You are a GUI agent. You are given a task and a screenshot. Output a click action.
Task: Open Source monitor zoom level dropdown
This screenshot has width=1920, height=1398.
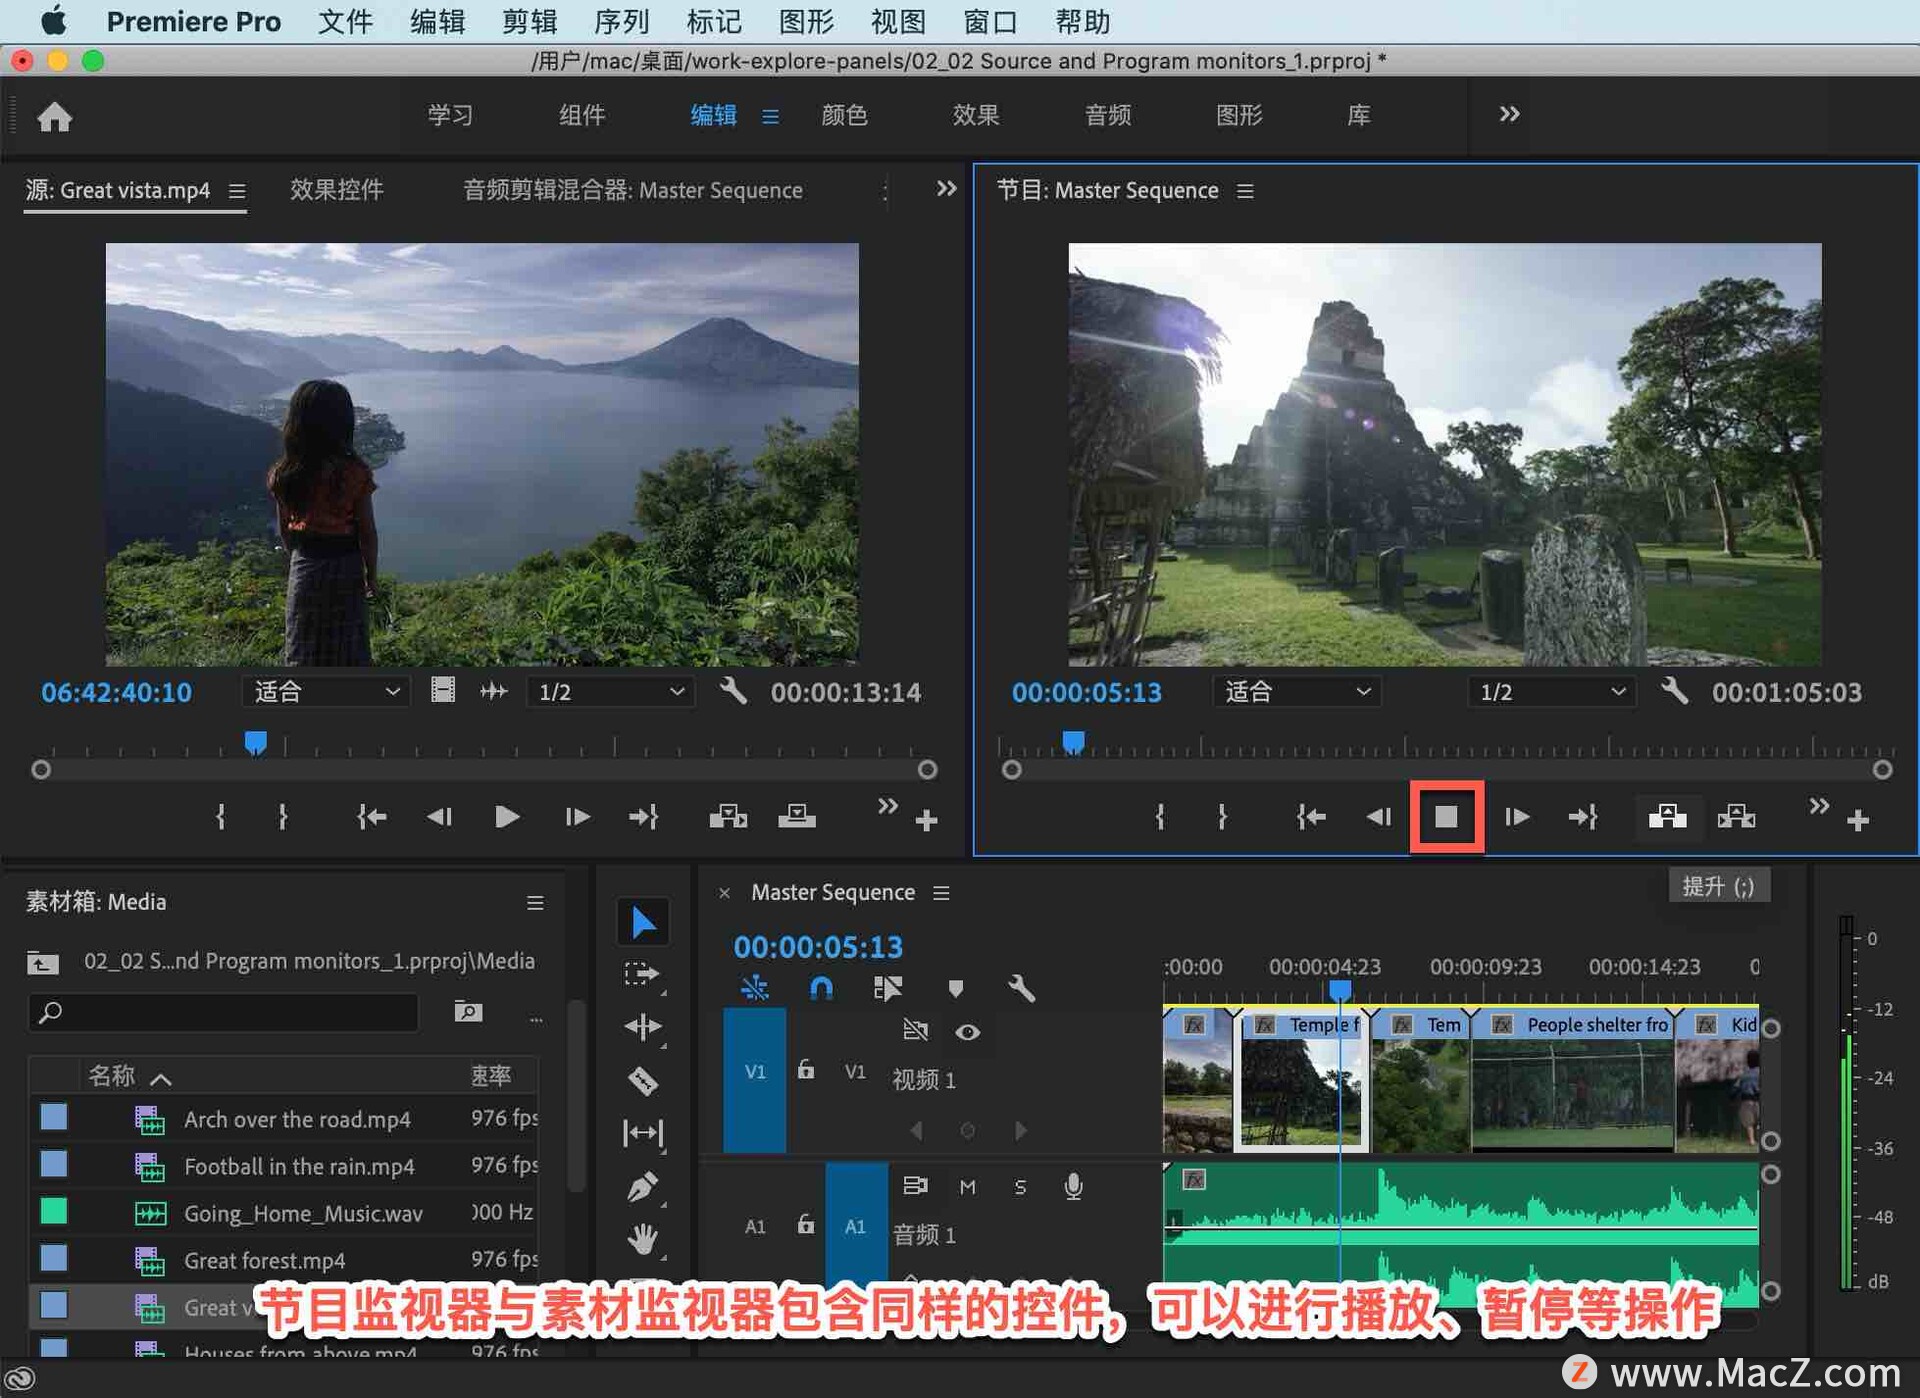tap(325, 692)
